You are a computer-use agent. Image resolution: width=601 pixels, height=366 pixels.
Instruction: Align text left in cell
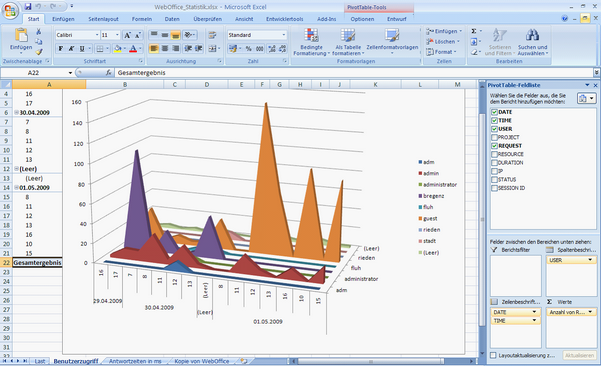pos(154,48)
